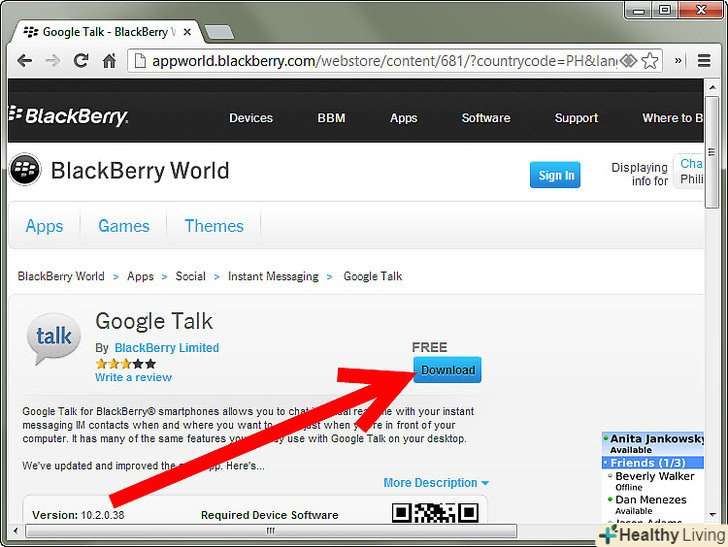
Task: Click the BlackBerry World heading text
Action: (140, 170)
